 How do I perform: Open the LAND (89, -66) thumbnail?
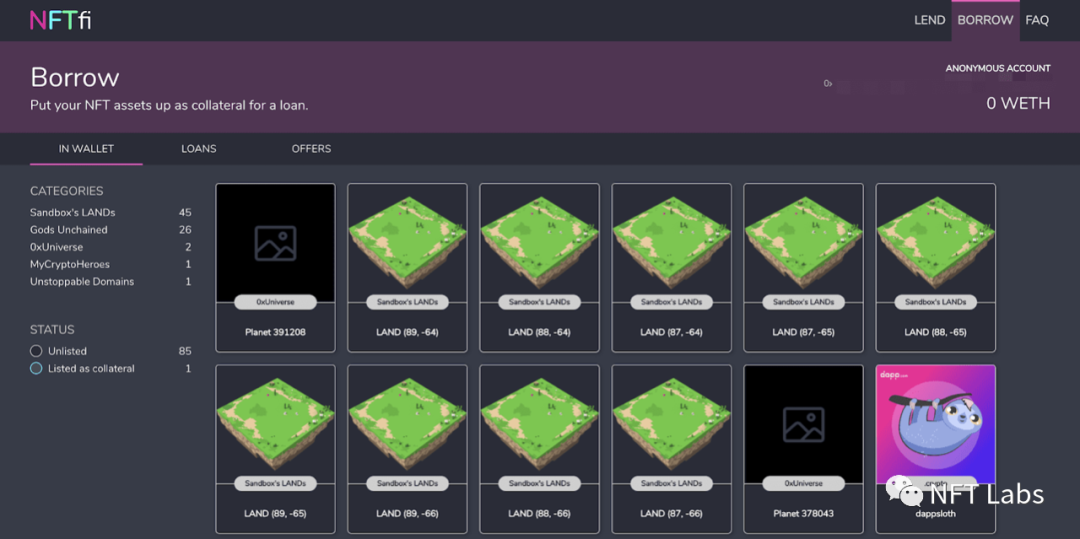pos(407,424)
